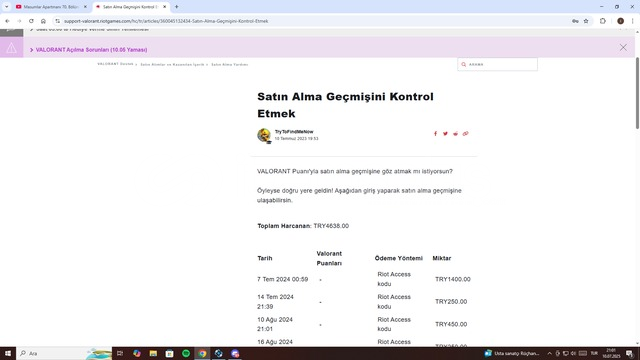Dismiss the VALORANT Açılma Sorunları banner
Screen dimensions: 640x360
point(623,47)
